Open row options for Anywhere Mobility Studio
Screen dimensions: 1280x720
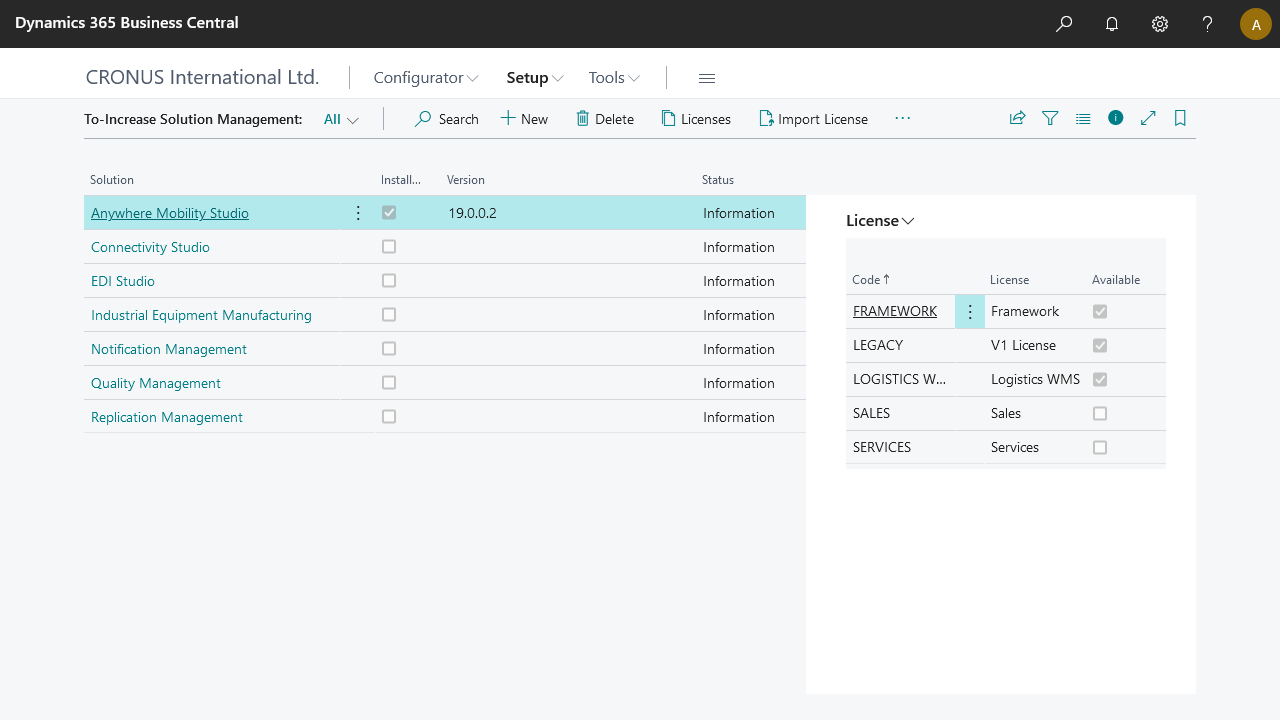click(358, 213)
